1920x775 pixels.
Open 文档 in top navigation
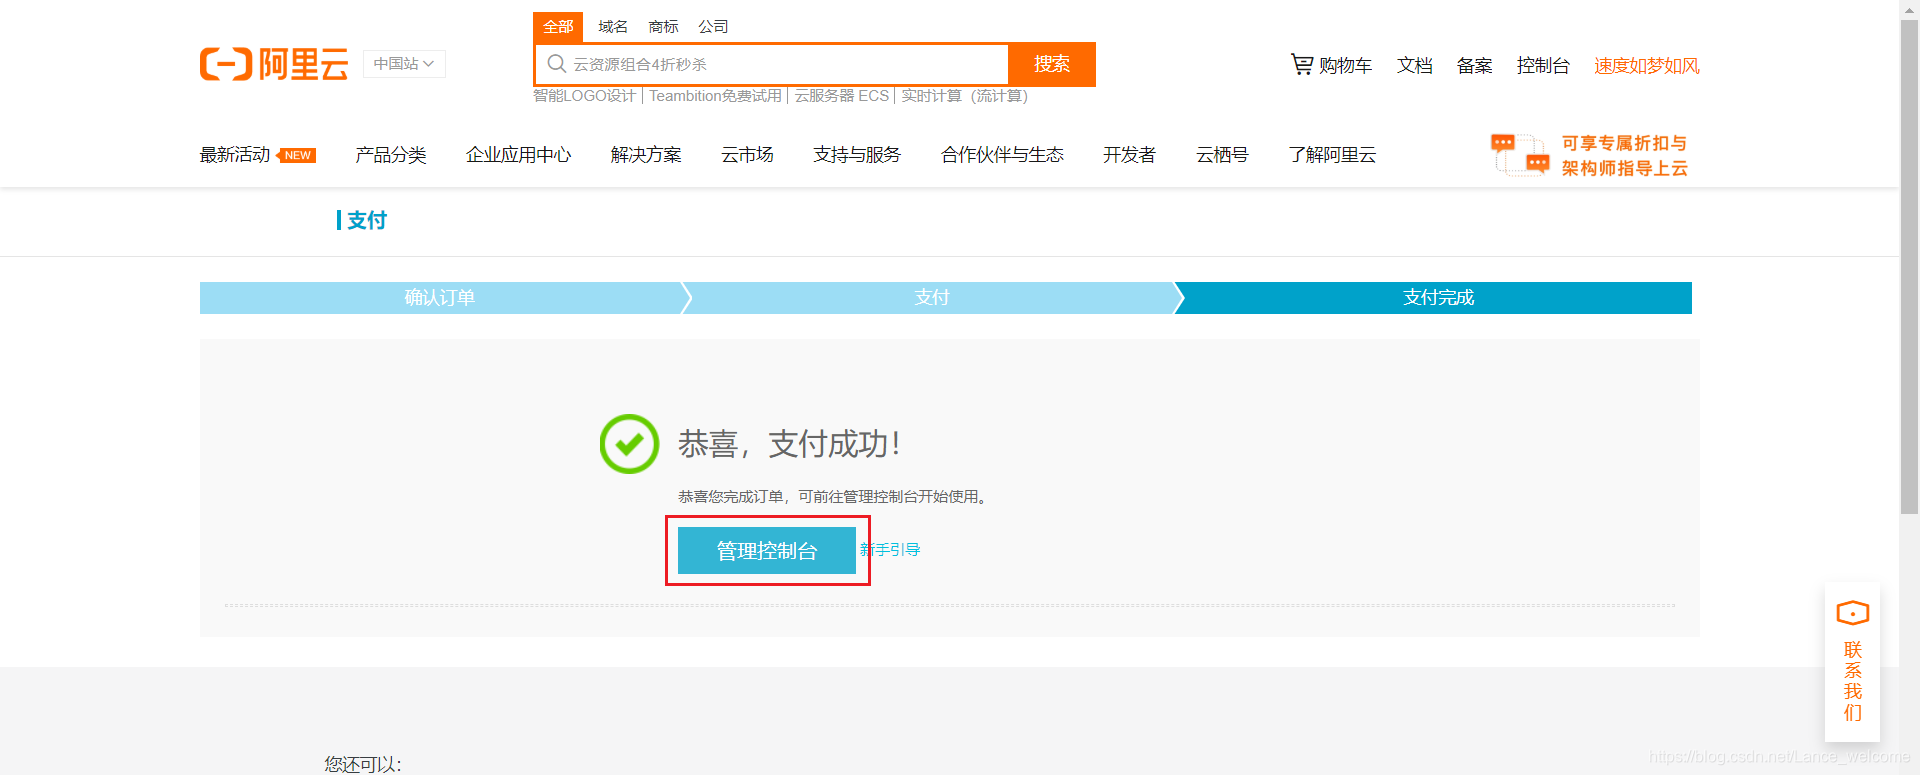[x=1415, y=66]
